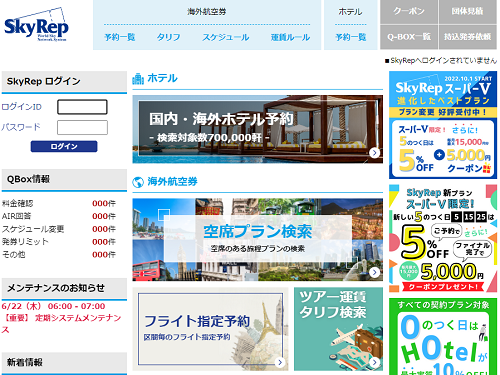Click the 団体見積 button

click(x=468, y=12)
